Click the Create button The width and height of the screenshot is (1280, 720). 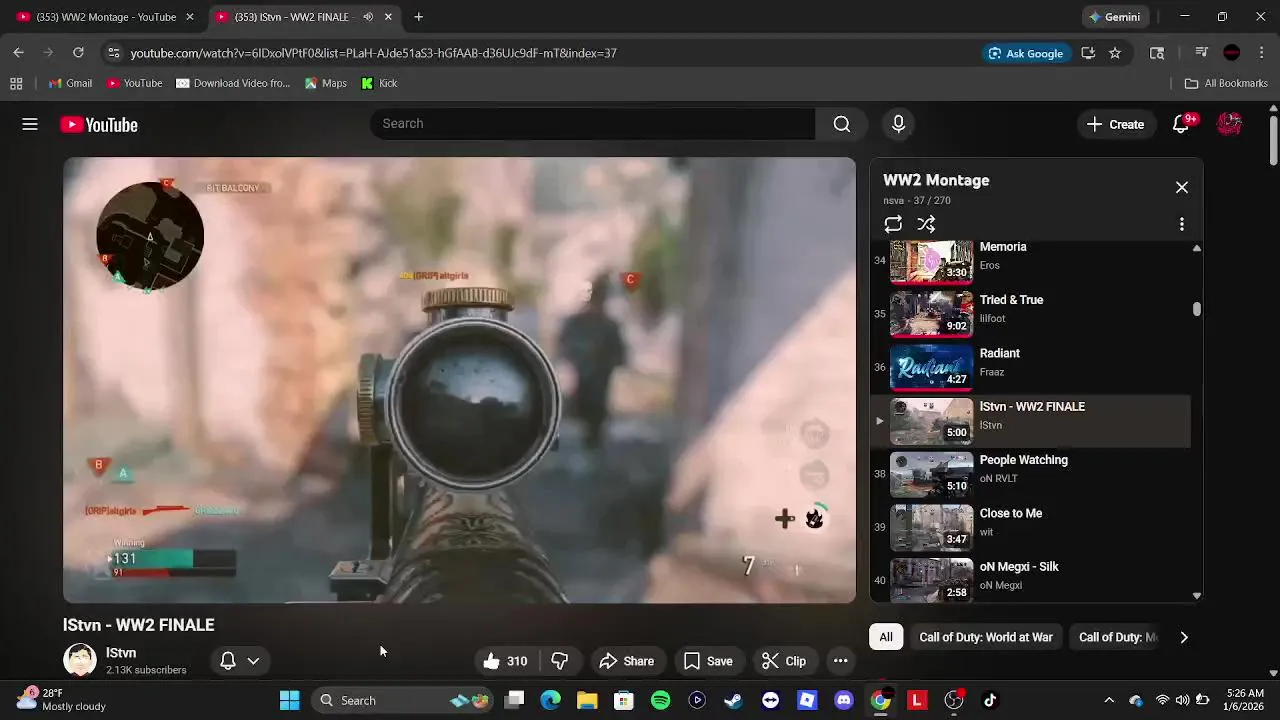pos(1115,124)
